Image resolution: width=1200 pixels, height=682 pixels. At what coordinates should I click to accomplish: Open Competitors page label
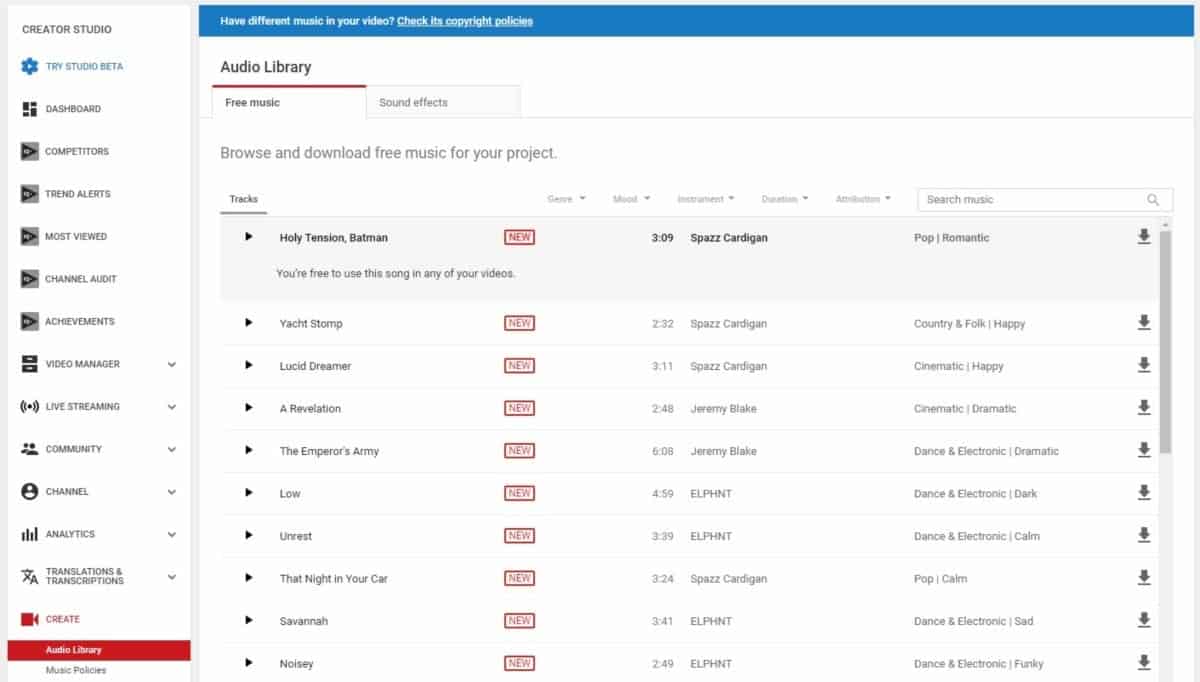[77, 151]
